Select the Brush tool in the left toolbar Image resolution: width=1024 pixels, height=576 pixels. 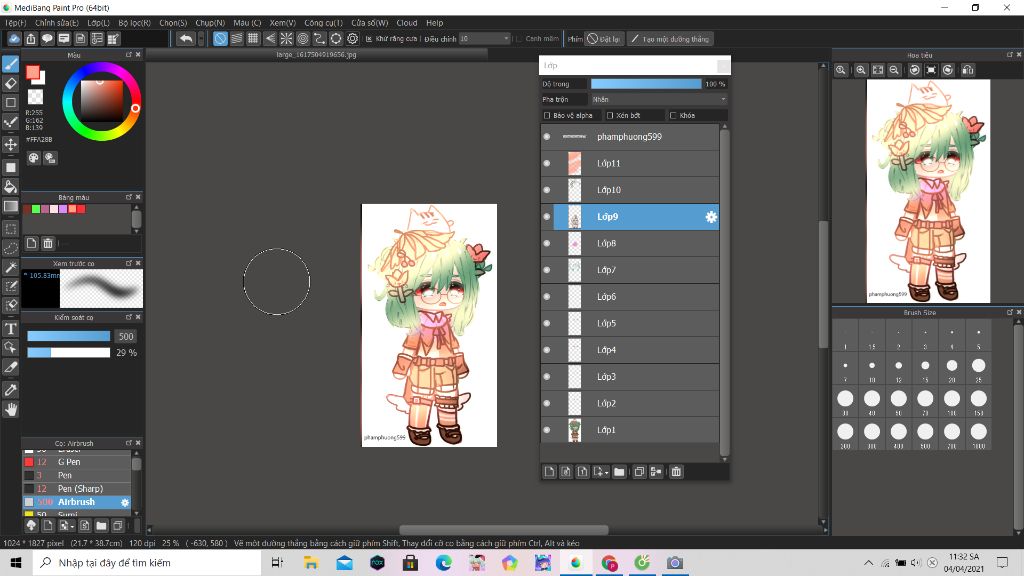pyautogui.click(x=10, y=64)
